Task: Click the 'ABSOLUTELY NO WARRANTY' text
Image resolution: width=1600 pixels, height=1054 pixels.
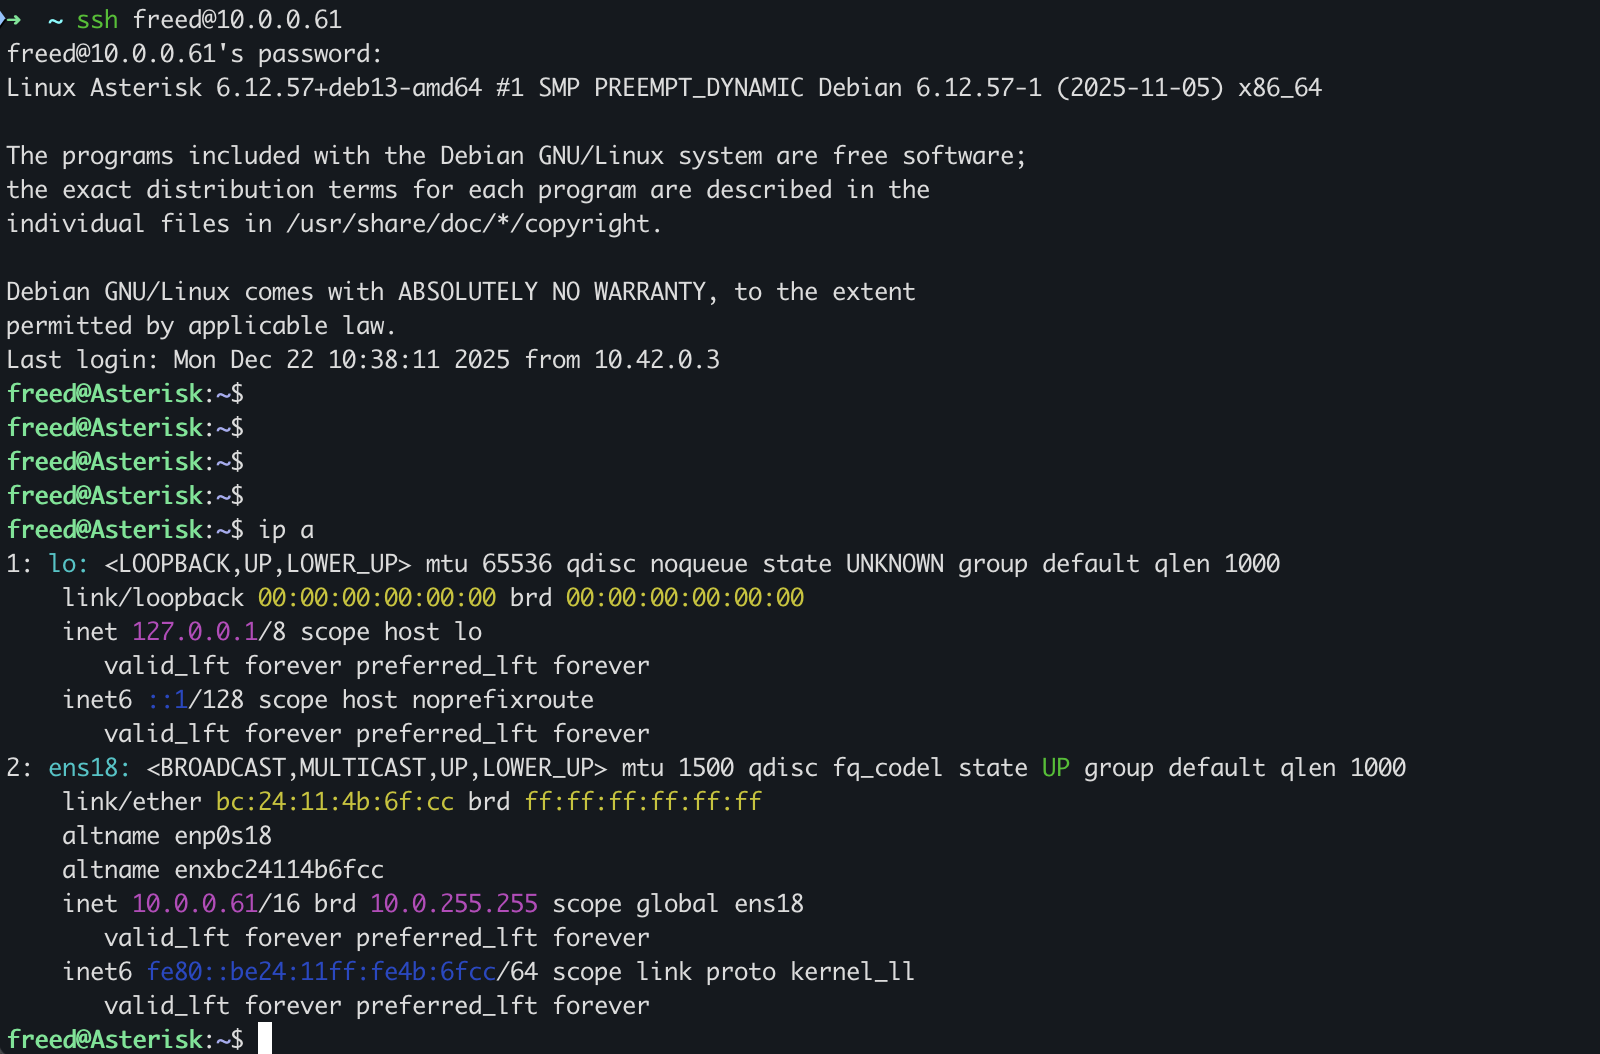Action: coord(553,292)
